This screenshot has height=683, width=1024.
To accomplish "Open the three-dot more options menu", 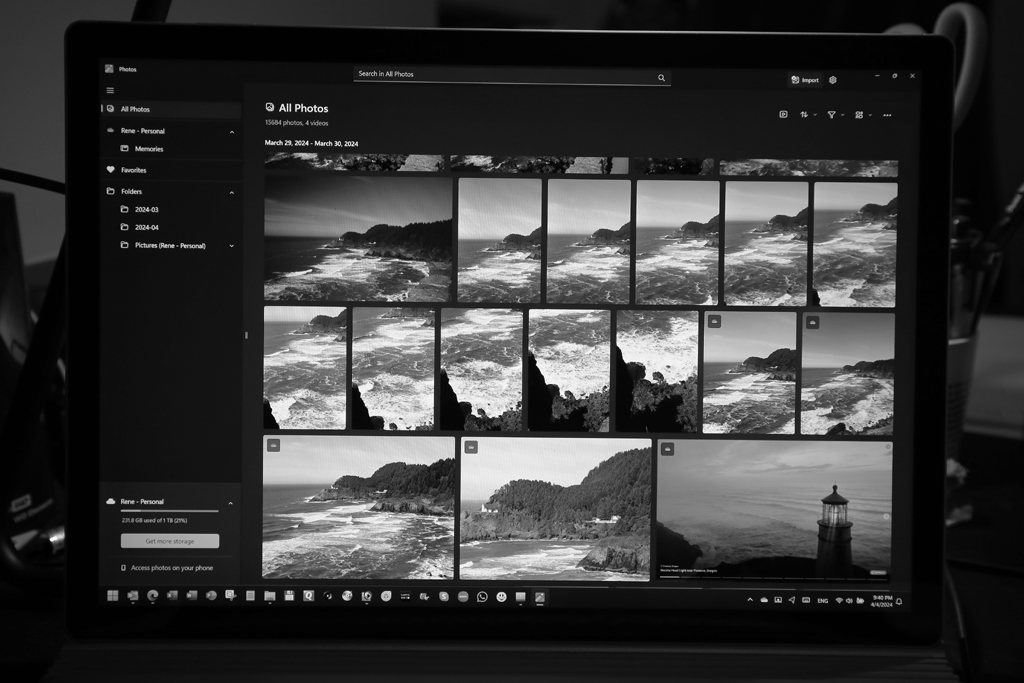I will (887, 115).
